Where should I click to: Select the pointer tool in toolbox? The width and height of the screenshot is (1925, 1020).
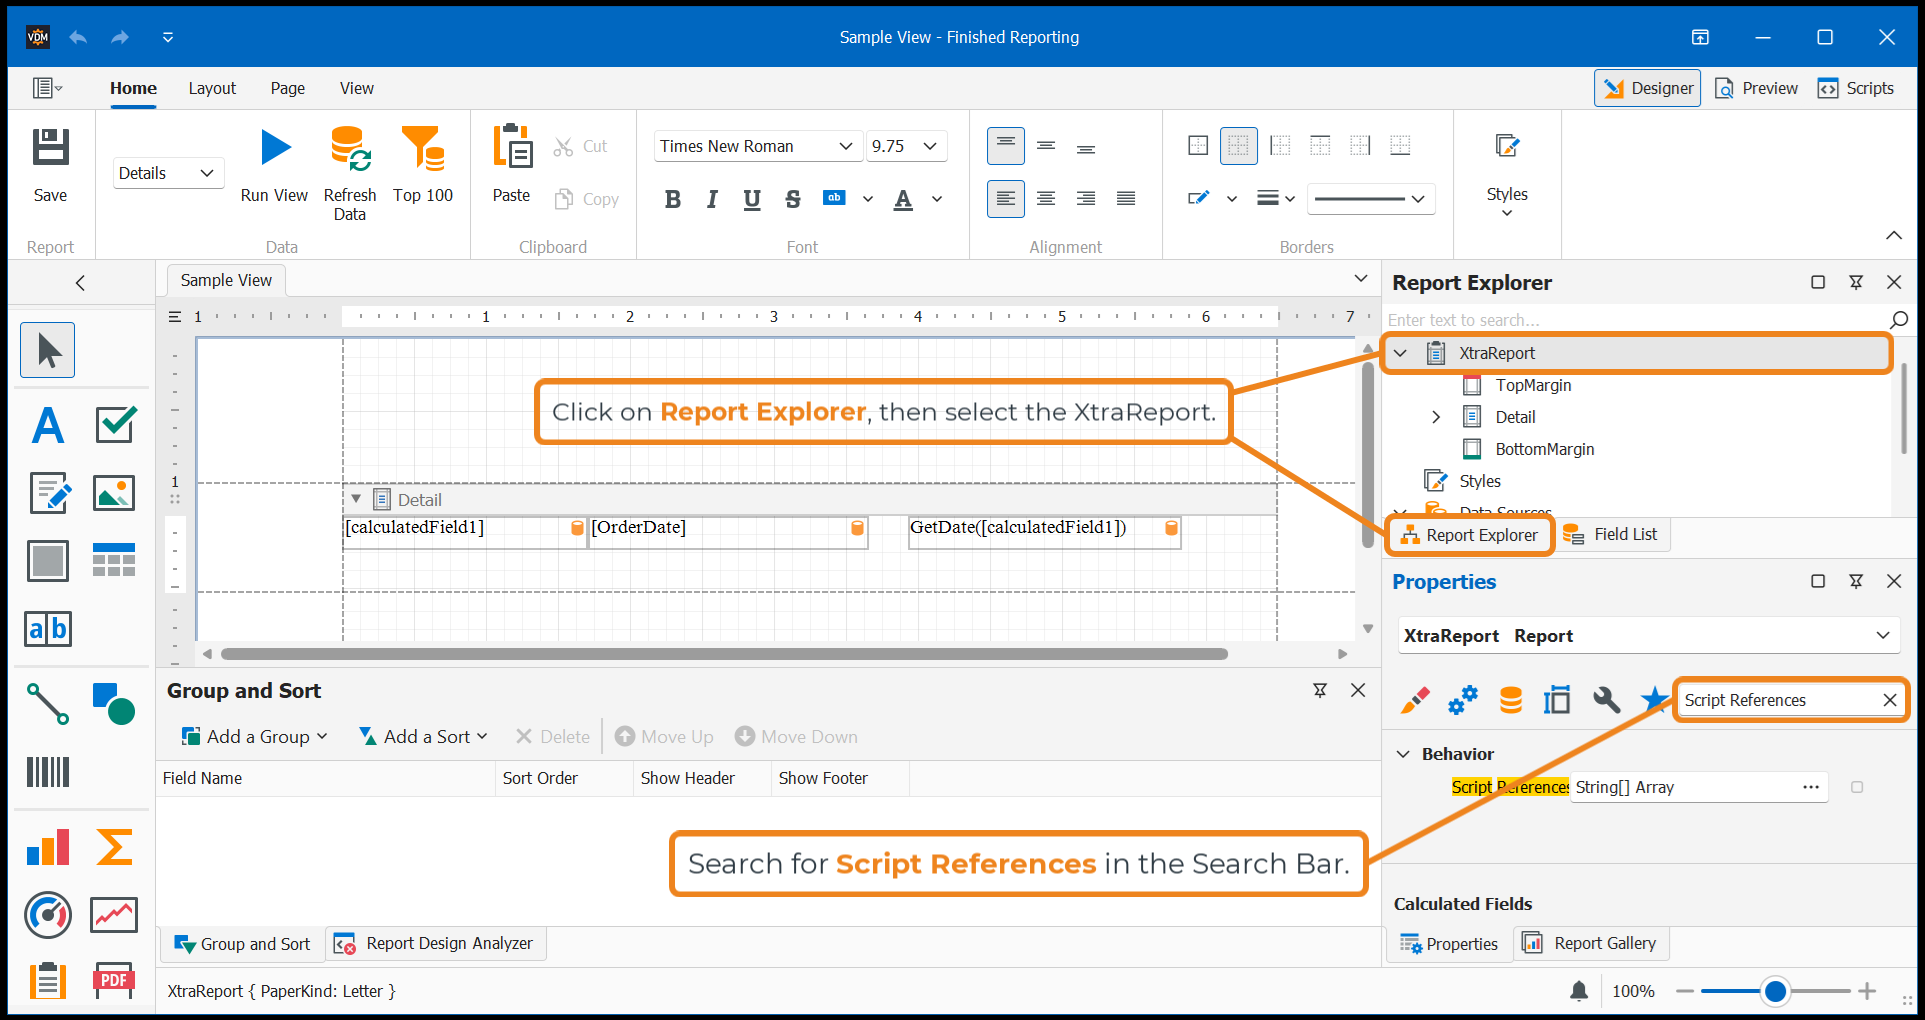click(48, 351)
